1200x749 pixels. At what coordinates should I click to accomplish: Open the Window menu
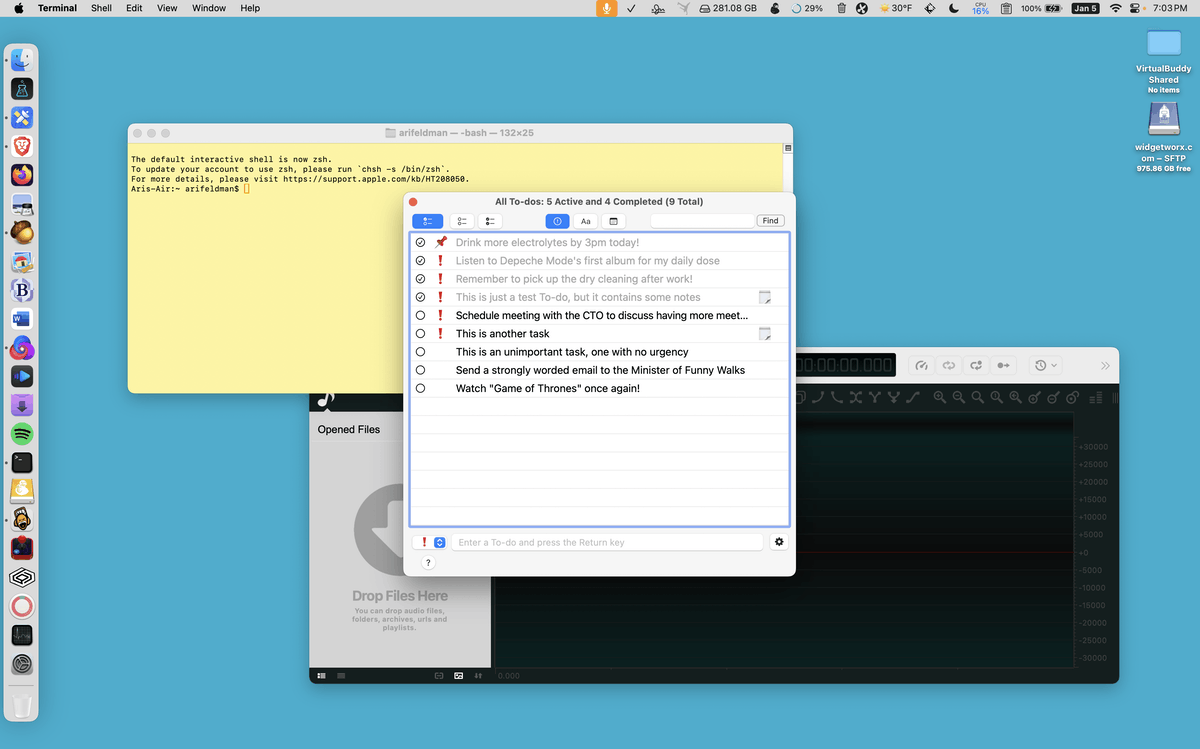coord(209,8)
